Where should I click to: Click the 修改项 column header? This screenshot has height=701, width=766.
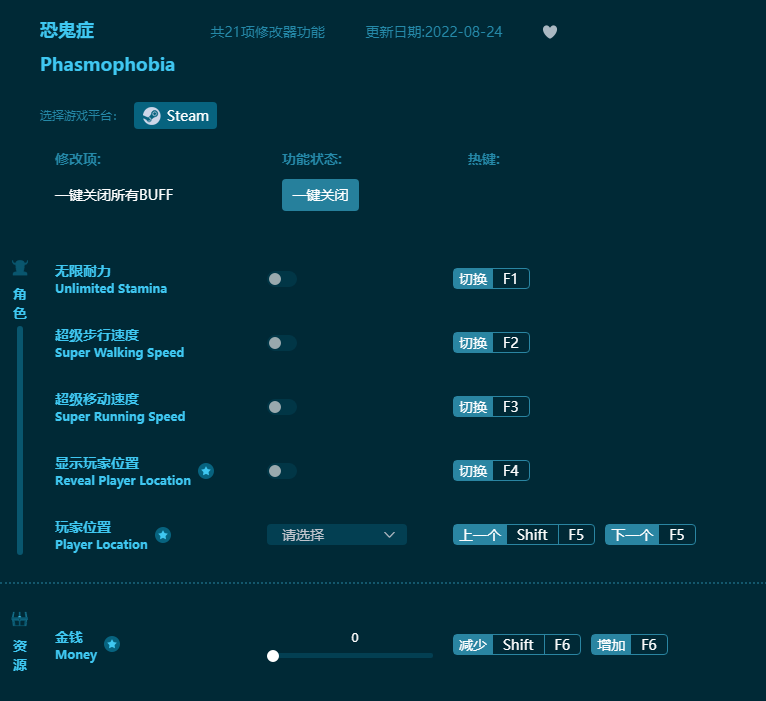coord(78,159)
